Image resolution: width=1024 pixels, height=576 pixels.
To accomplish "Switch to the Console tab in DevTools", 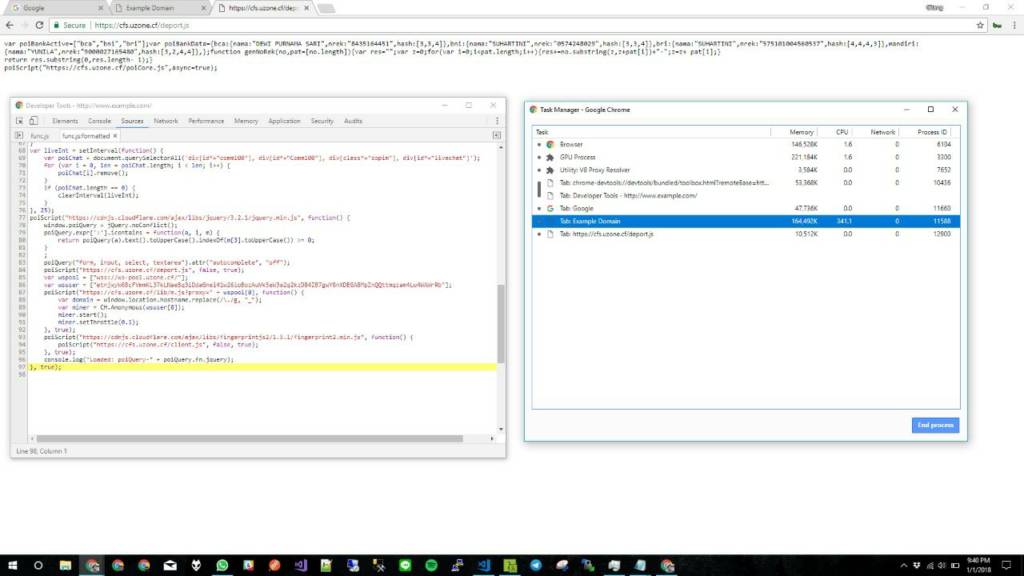I will pyautogui.click(x=99, y=121).
